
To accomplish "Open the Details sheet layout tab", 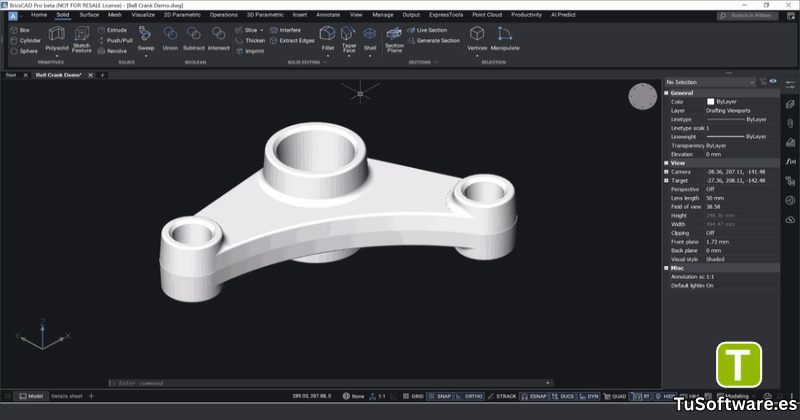I will [67, 396].
